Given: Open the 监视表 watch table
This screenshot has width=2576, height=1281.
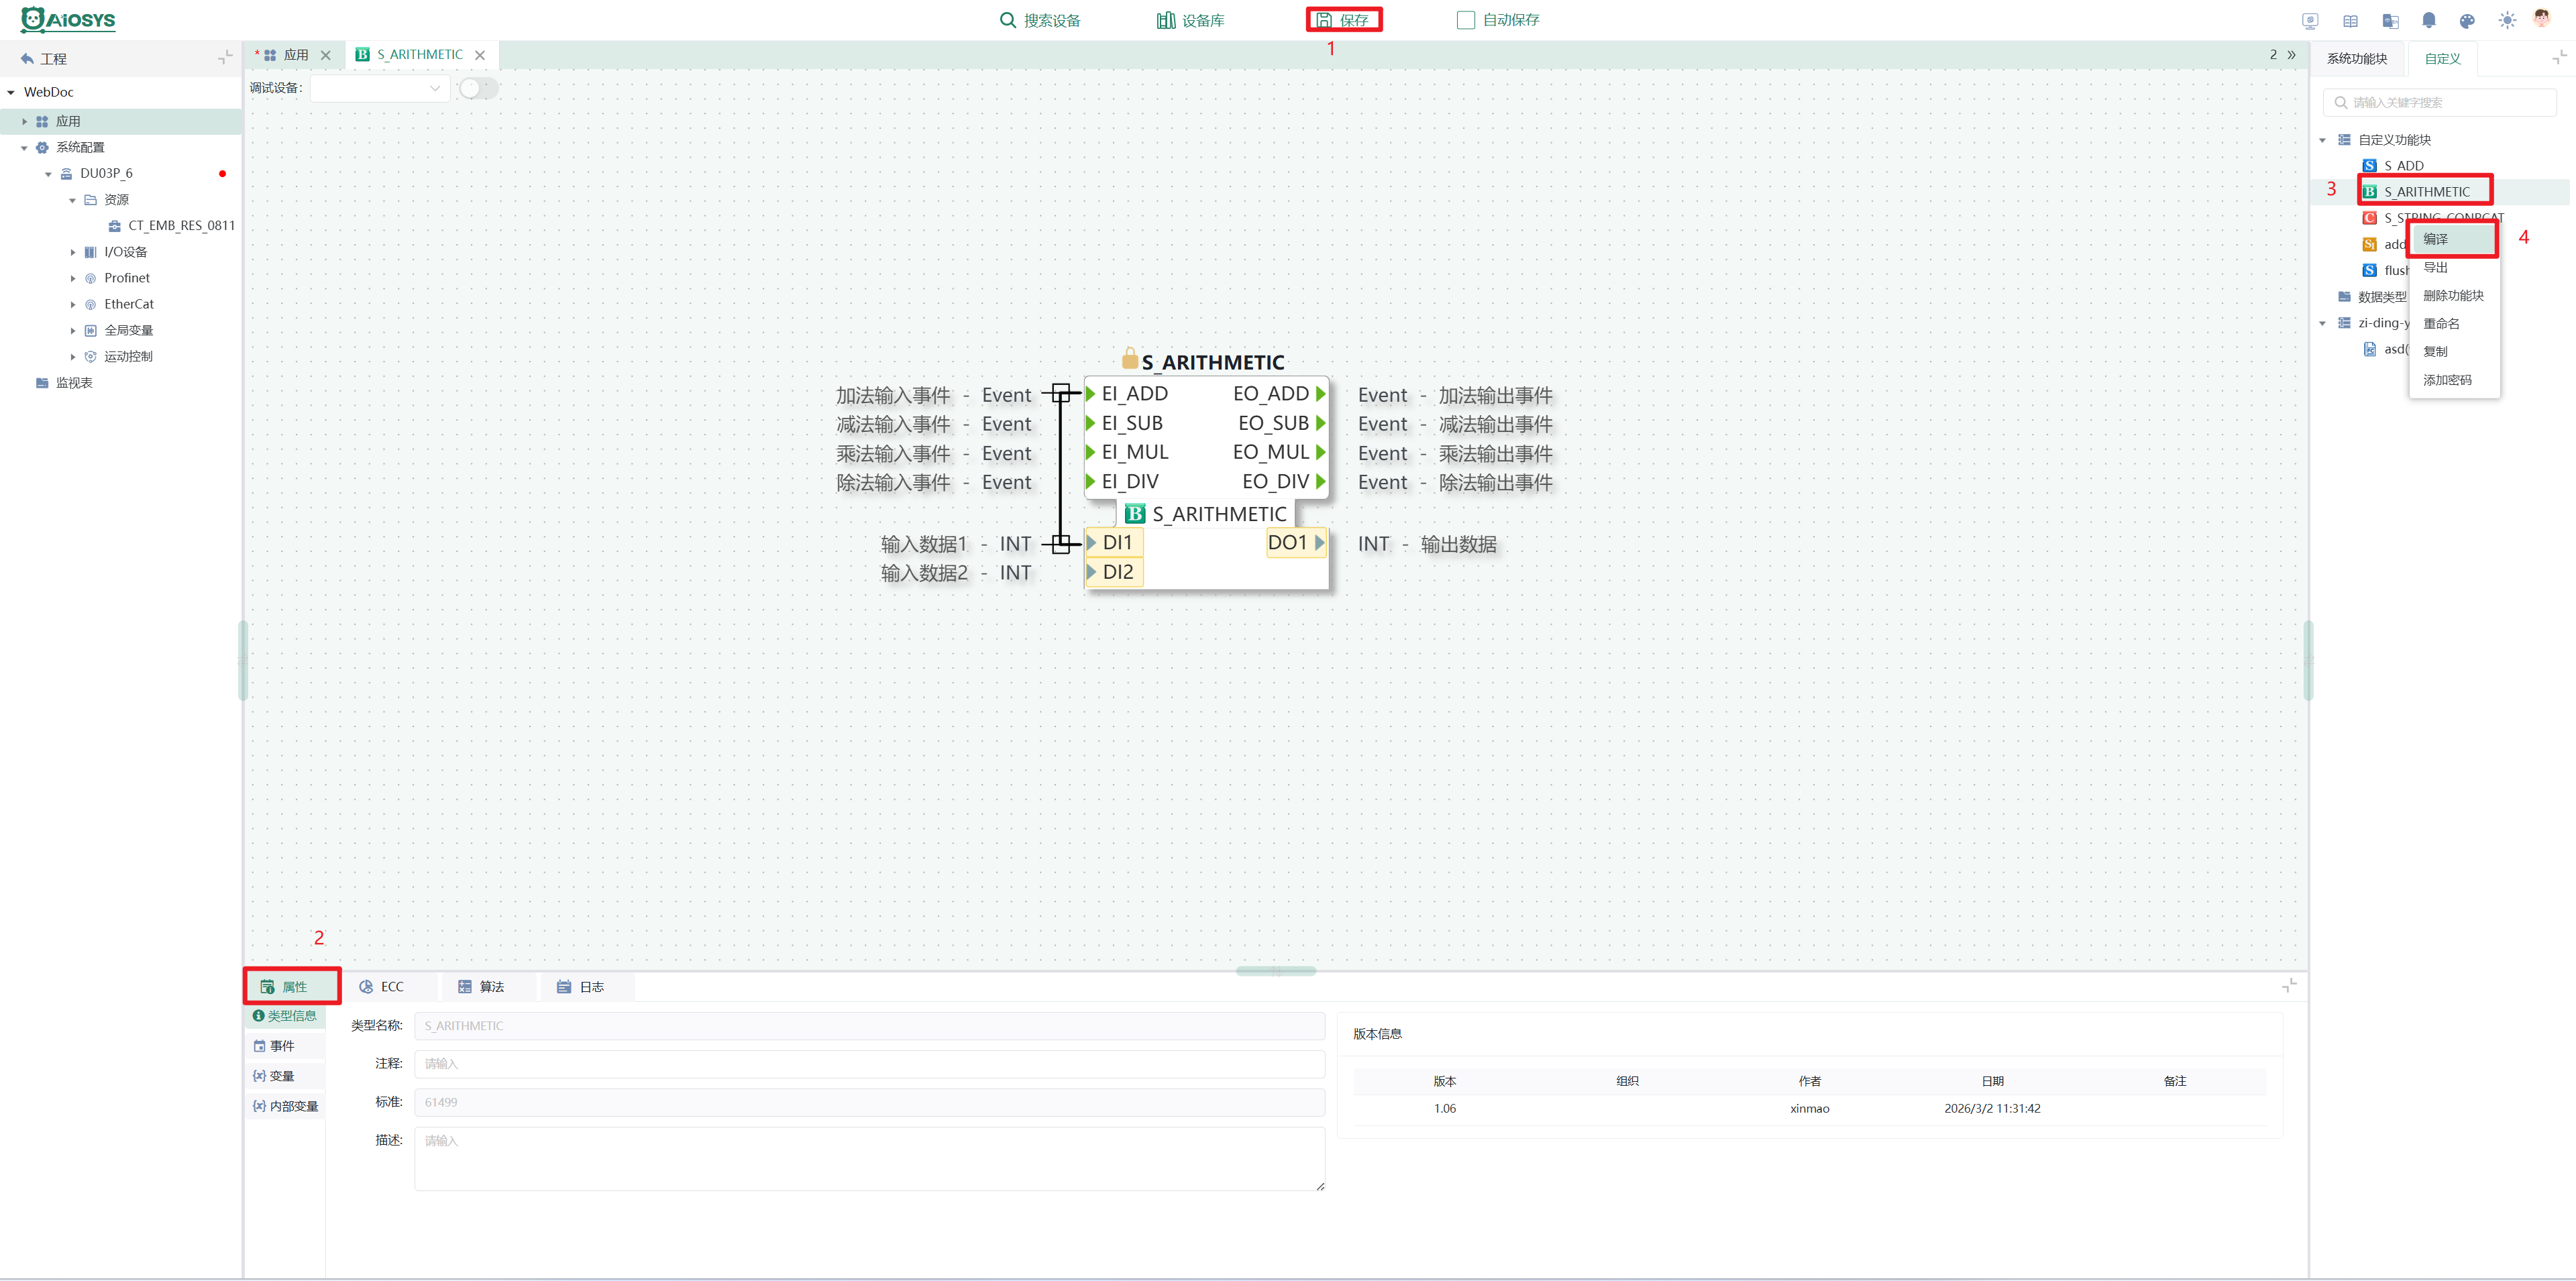Looking at the screenshot, I should pos(64,383).
